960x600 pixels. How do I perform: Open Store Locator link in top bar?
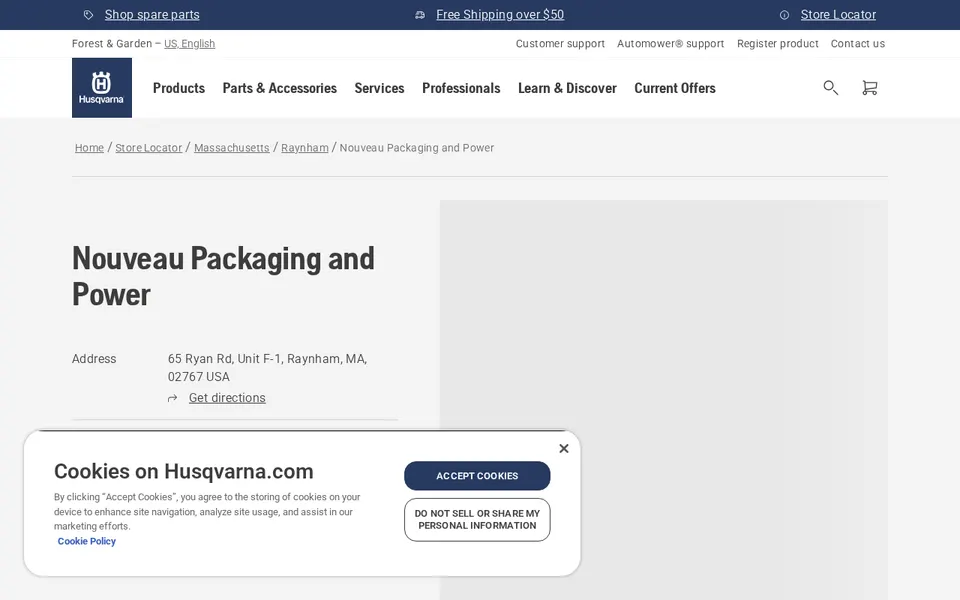(x=838, y=15)
